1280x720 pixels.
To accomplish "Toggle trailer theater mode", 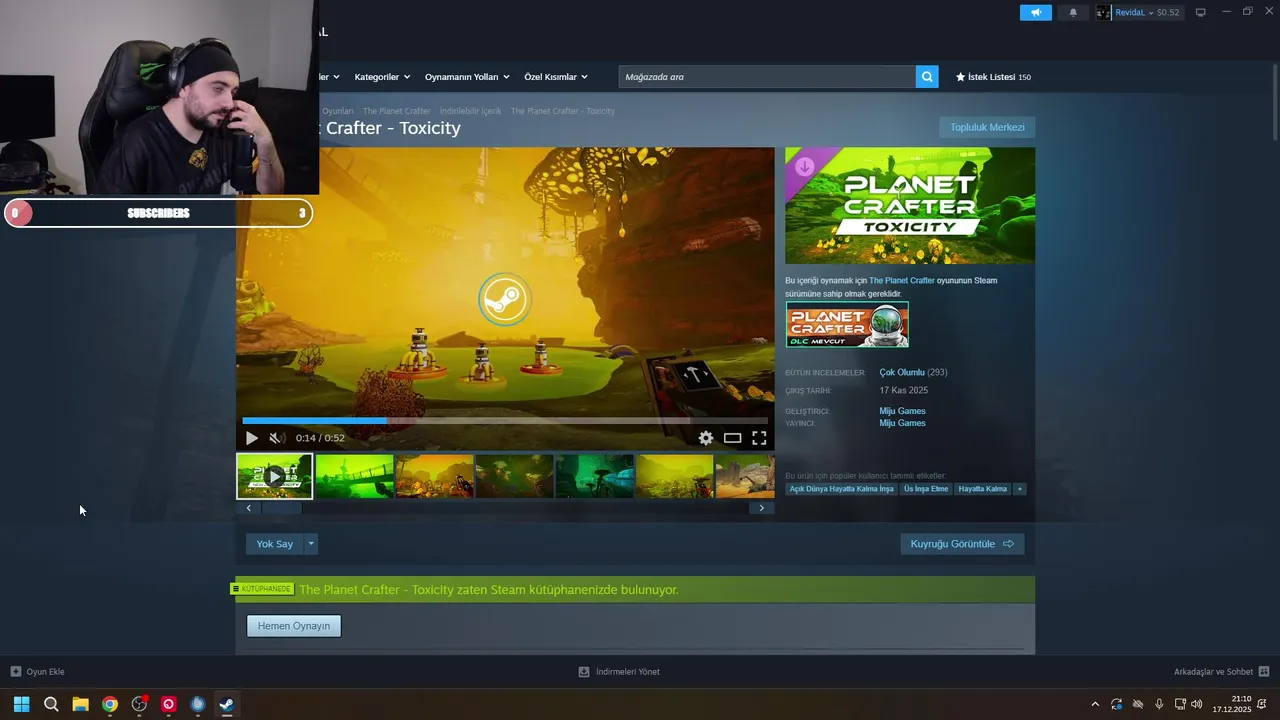I will (x=732, y=438).
